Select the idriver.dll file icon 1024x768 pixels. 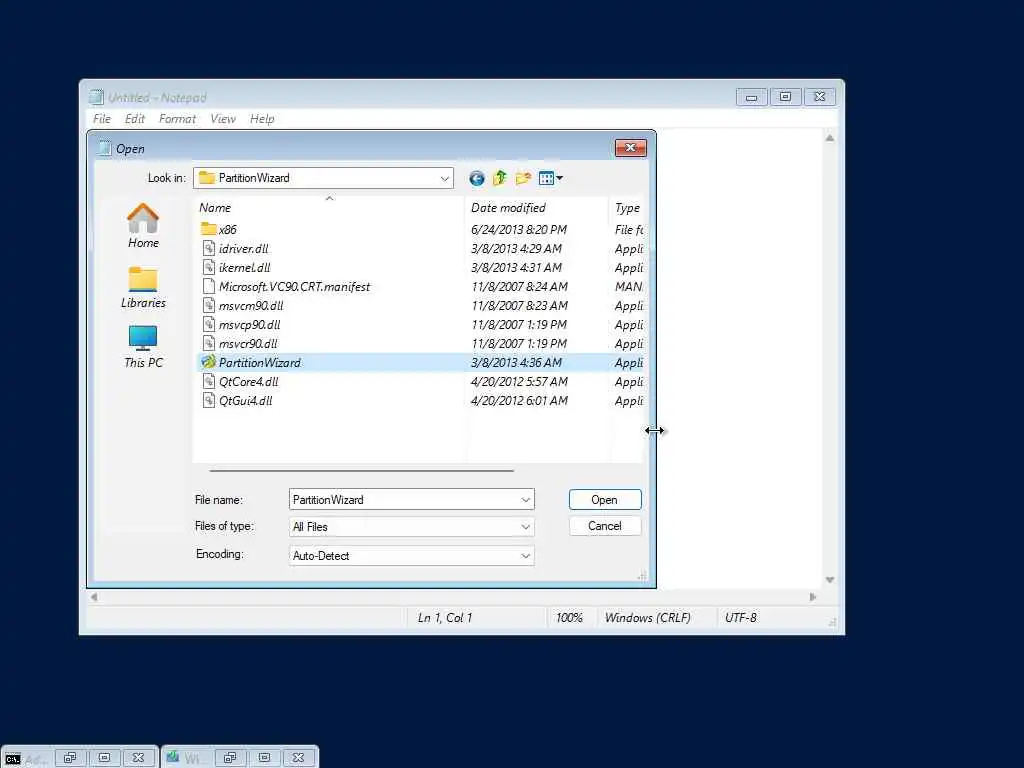(x=209, y=248)
